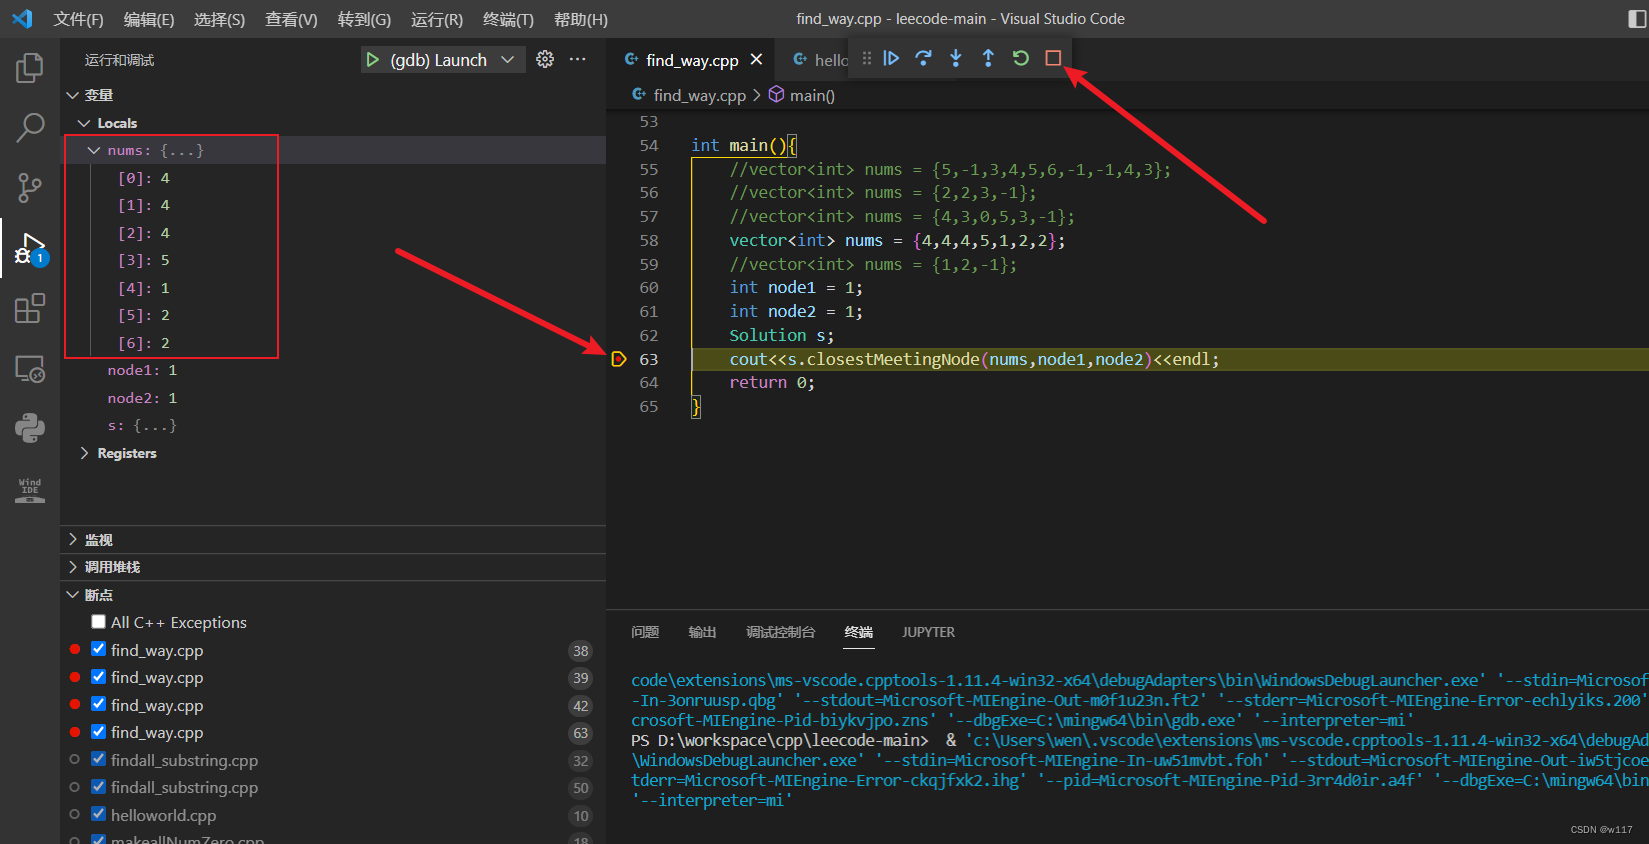Toggle helloworld.cpp breakpoint at line 10
1649x844 pixels.
[98, 814]
